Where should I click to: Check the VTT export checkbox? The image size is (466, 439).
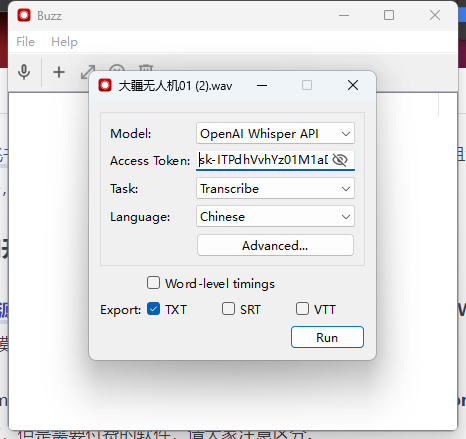302,309
